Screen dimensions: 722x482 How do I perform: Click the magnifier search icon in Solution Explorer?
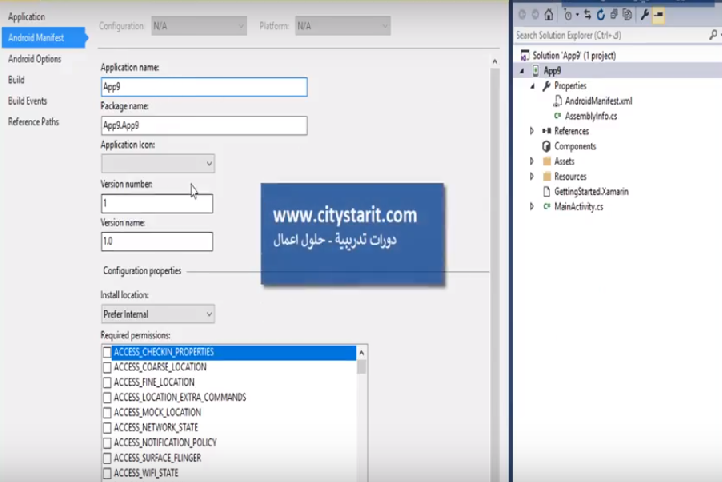(713, 35)
